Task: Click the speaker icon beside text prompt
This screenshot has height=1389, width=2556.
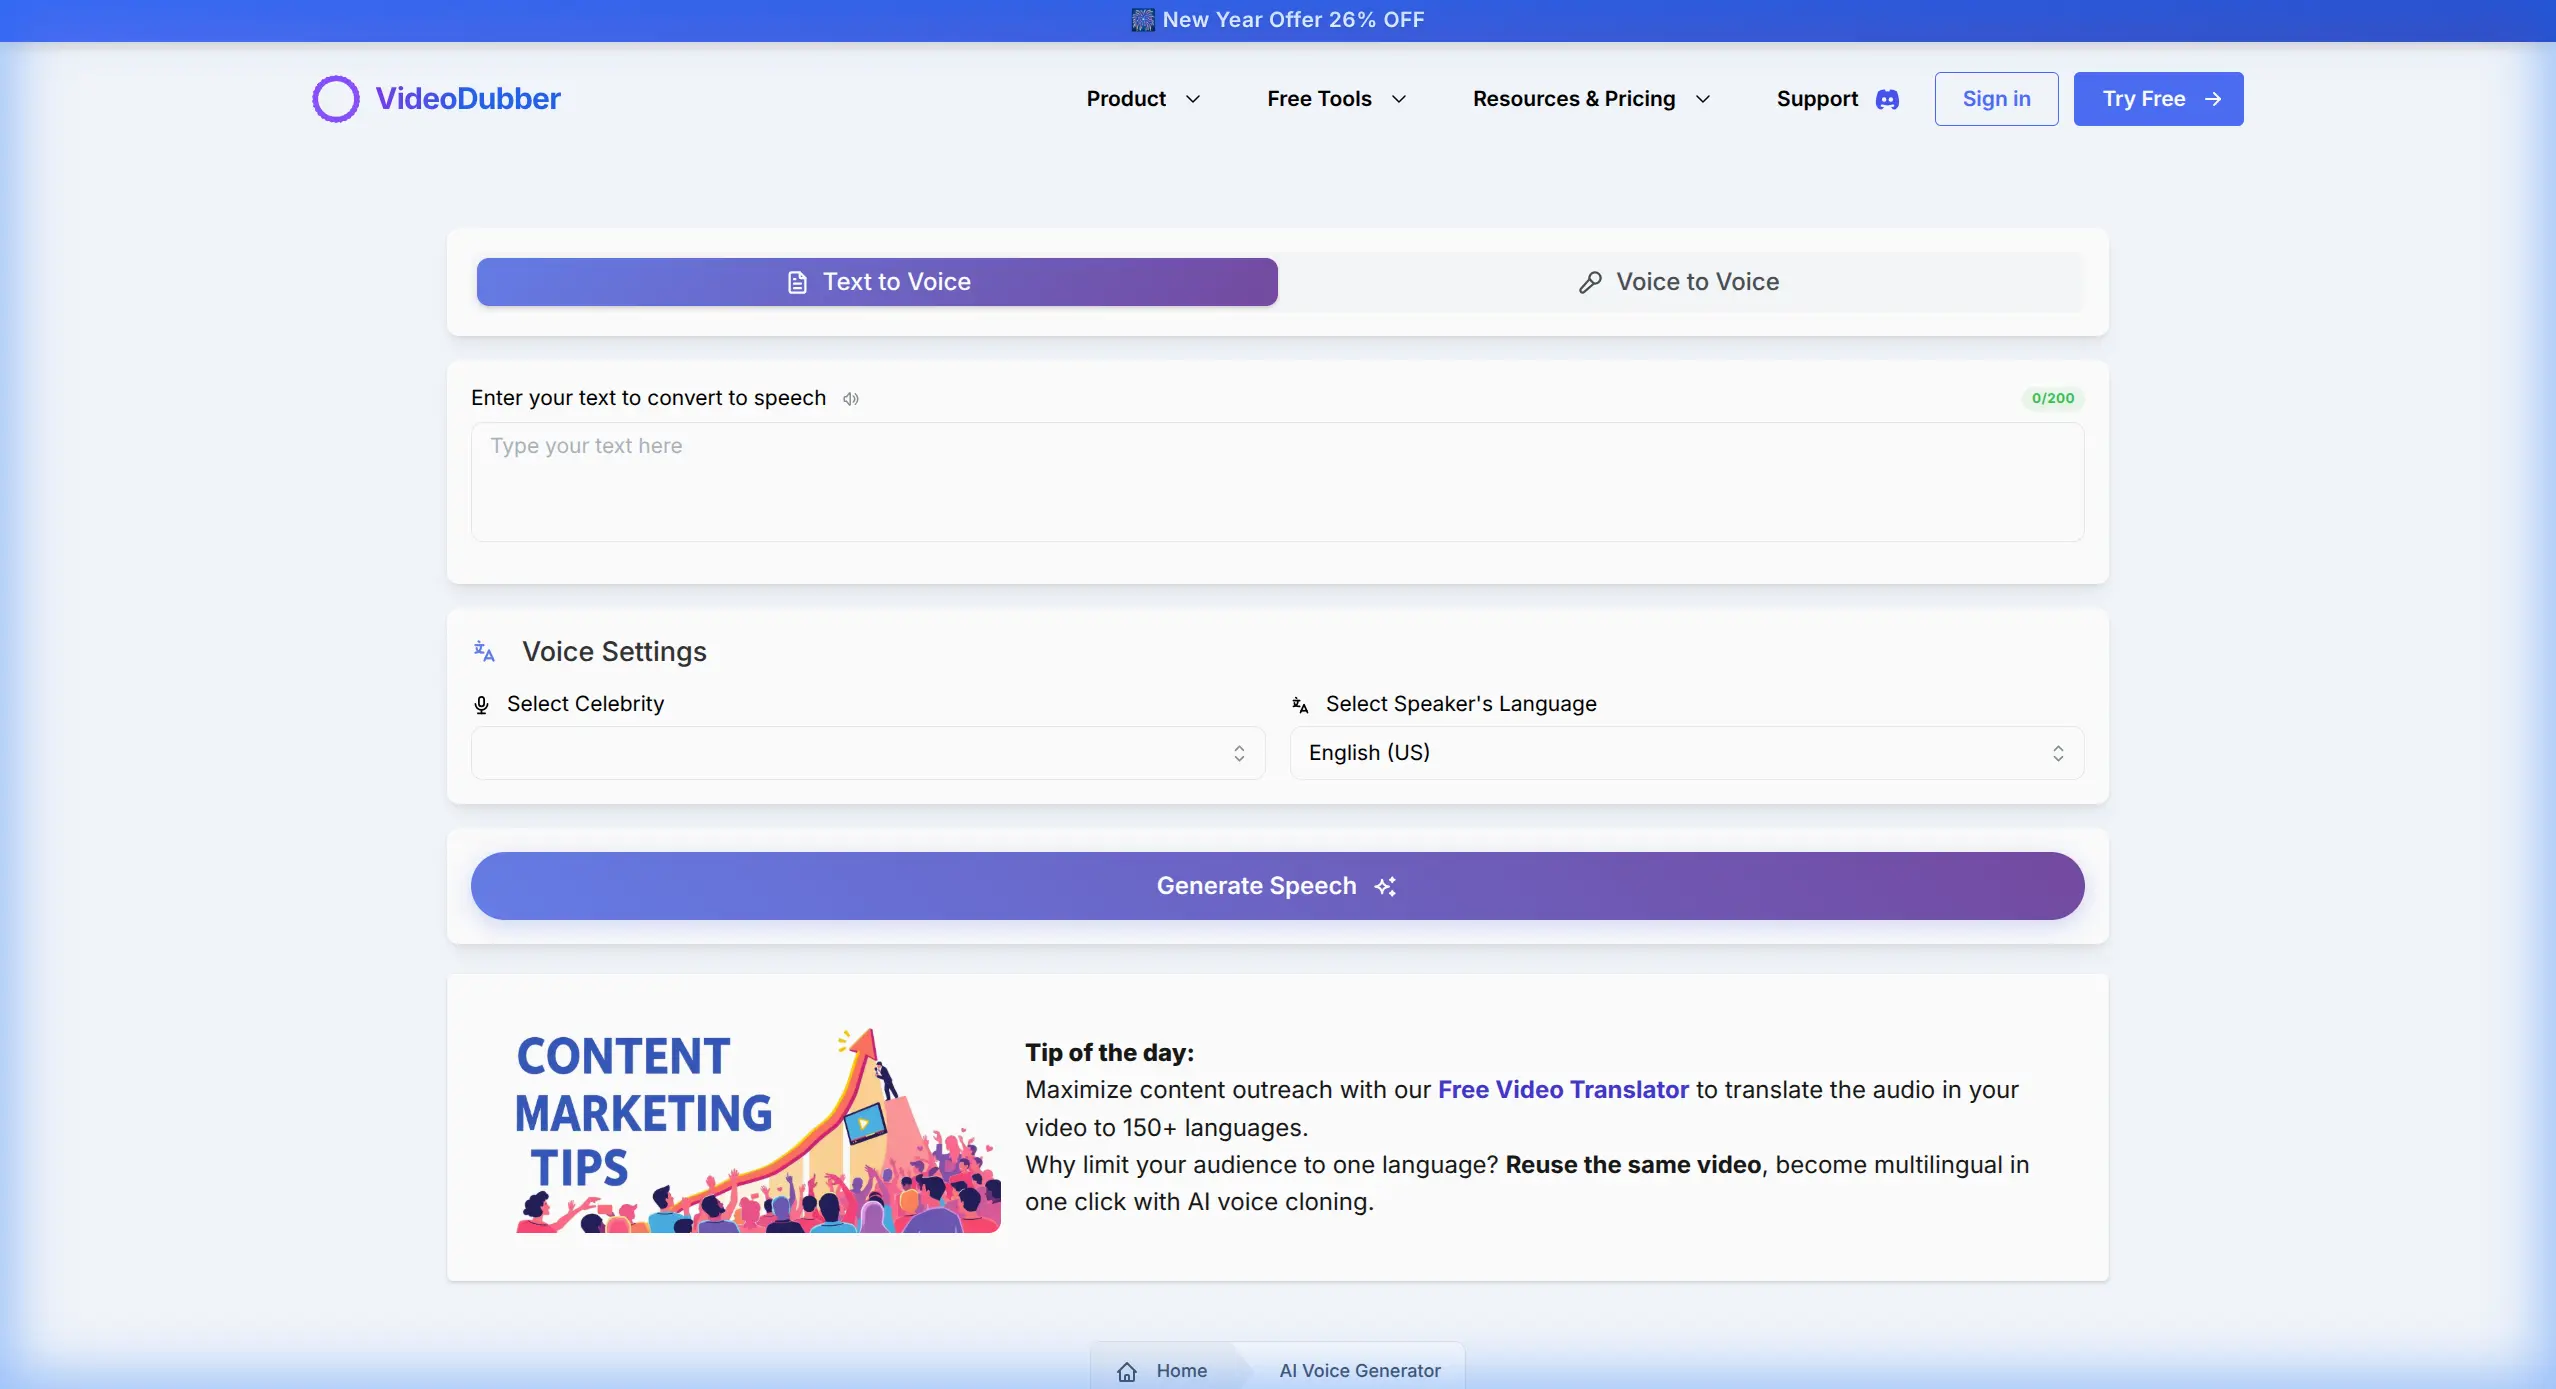Action: (851, 399)
